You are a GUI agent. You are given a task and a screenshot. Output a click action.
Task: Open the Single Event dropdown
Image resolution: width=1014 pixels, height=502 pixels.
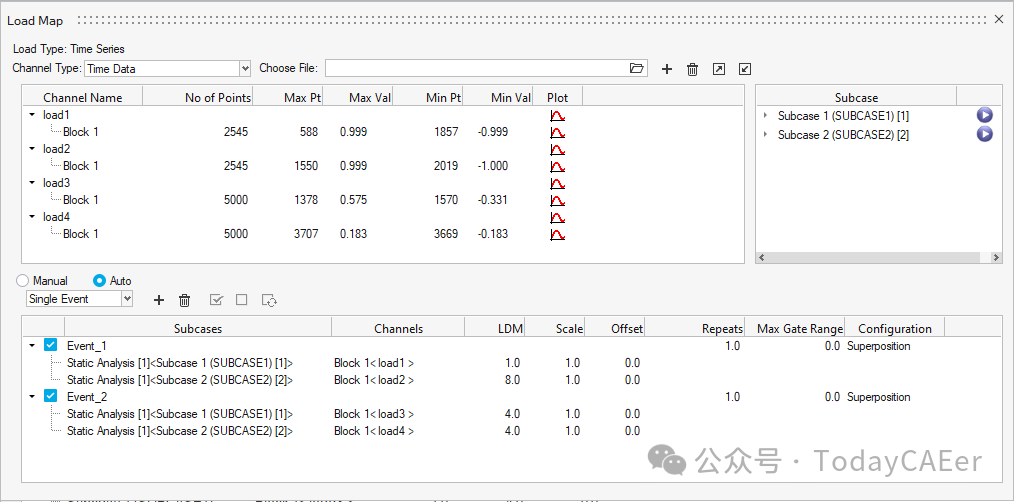126,299
